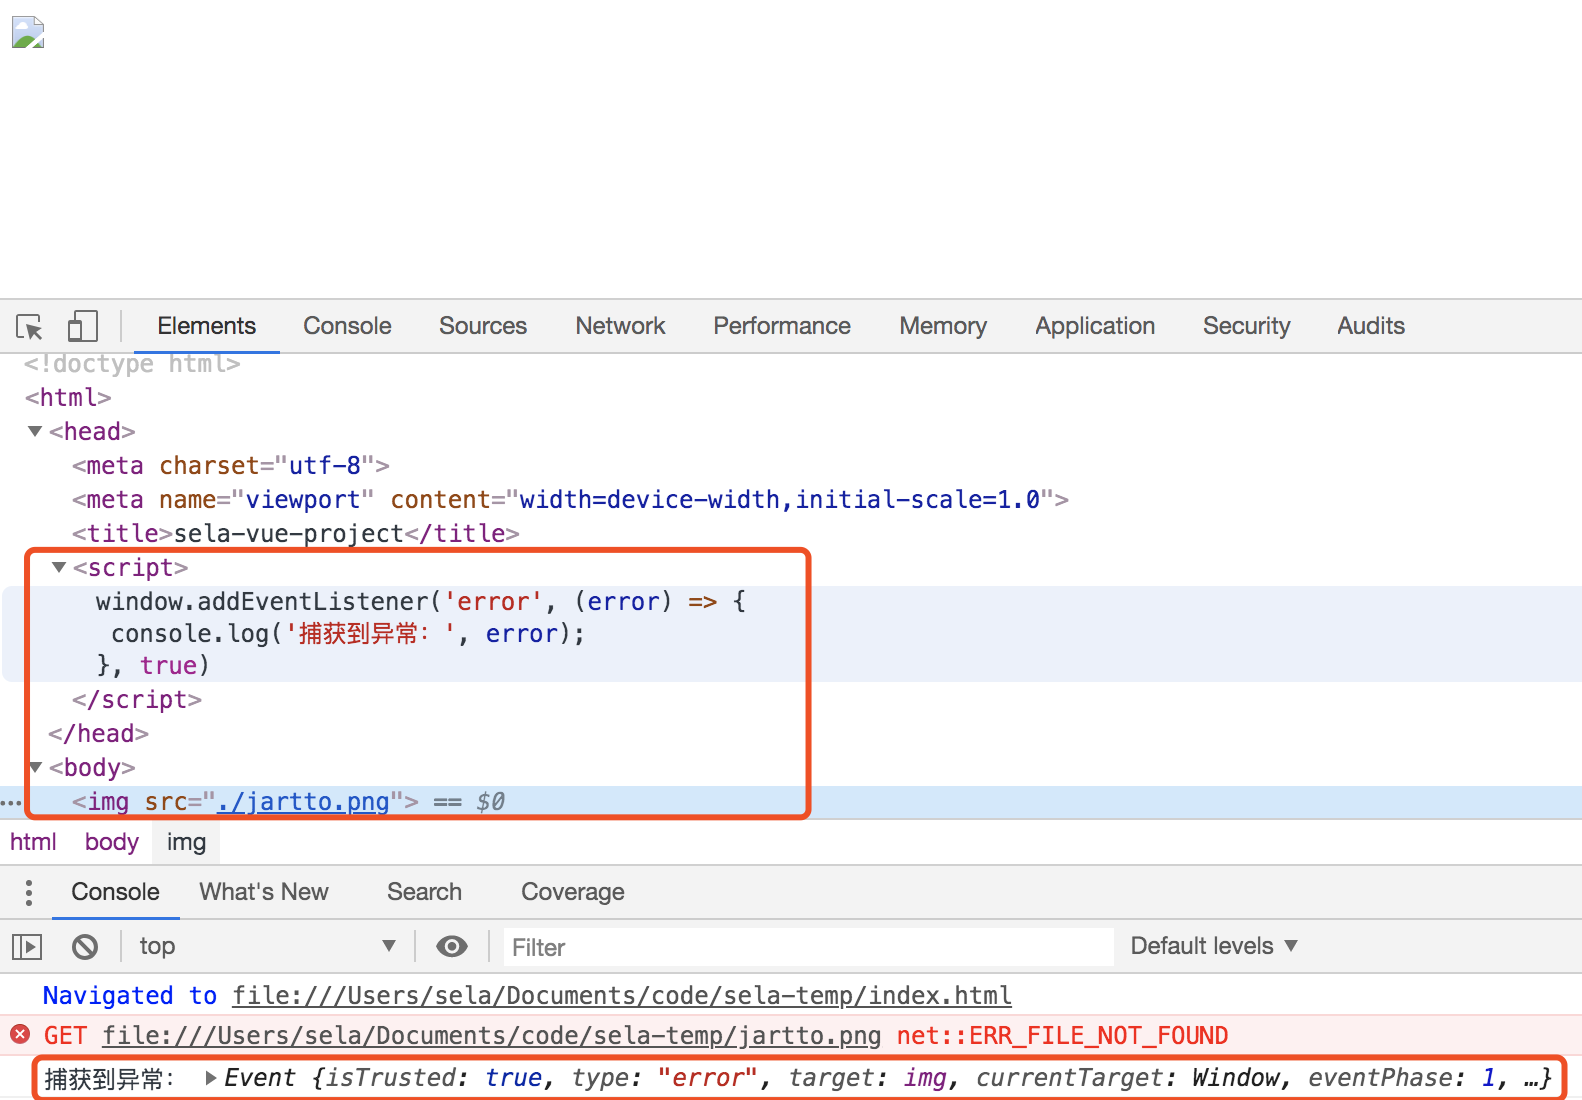Activate the inspect element picker icon
Screen dimensions: 1582x1100
[x=29, y=327]
